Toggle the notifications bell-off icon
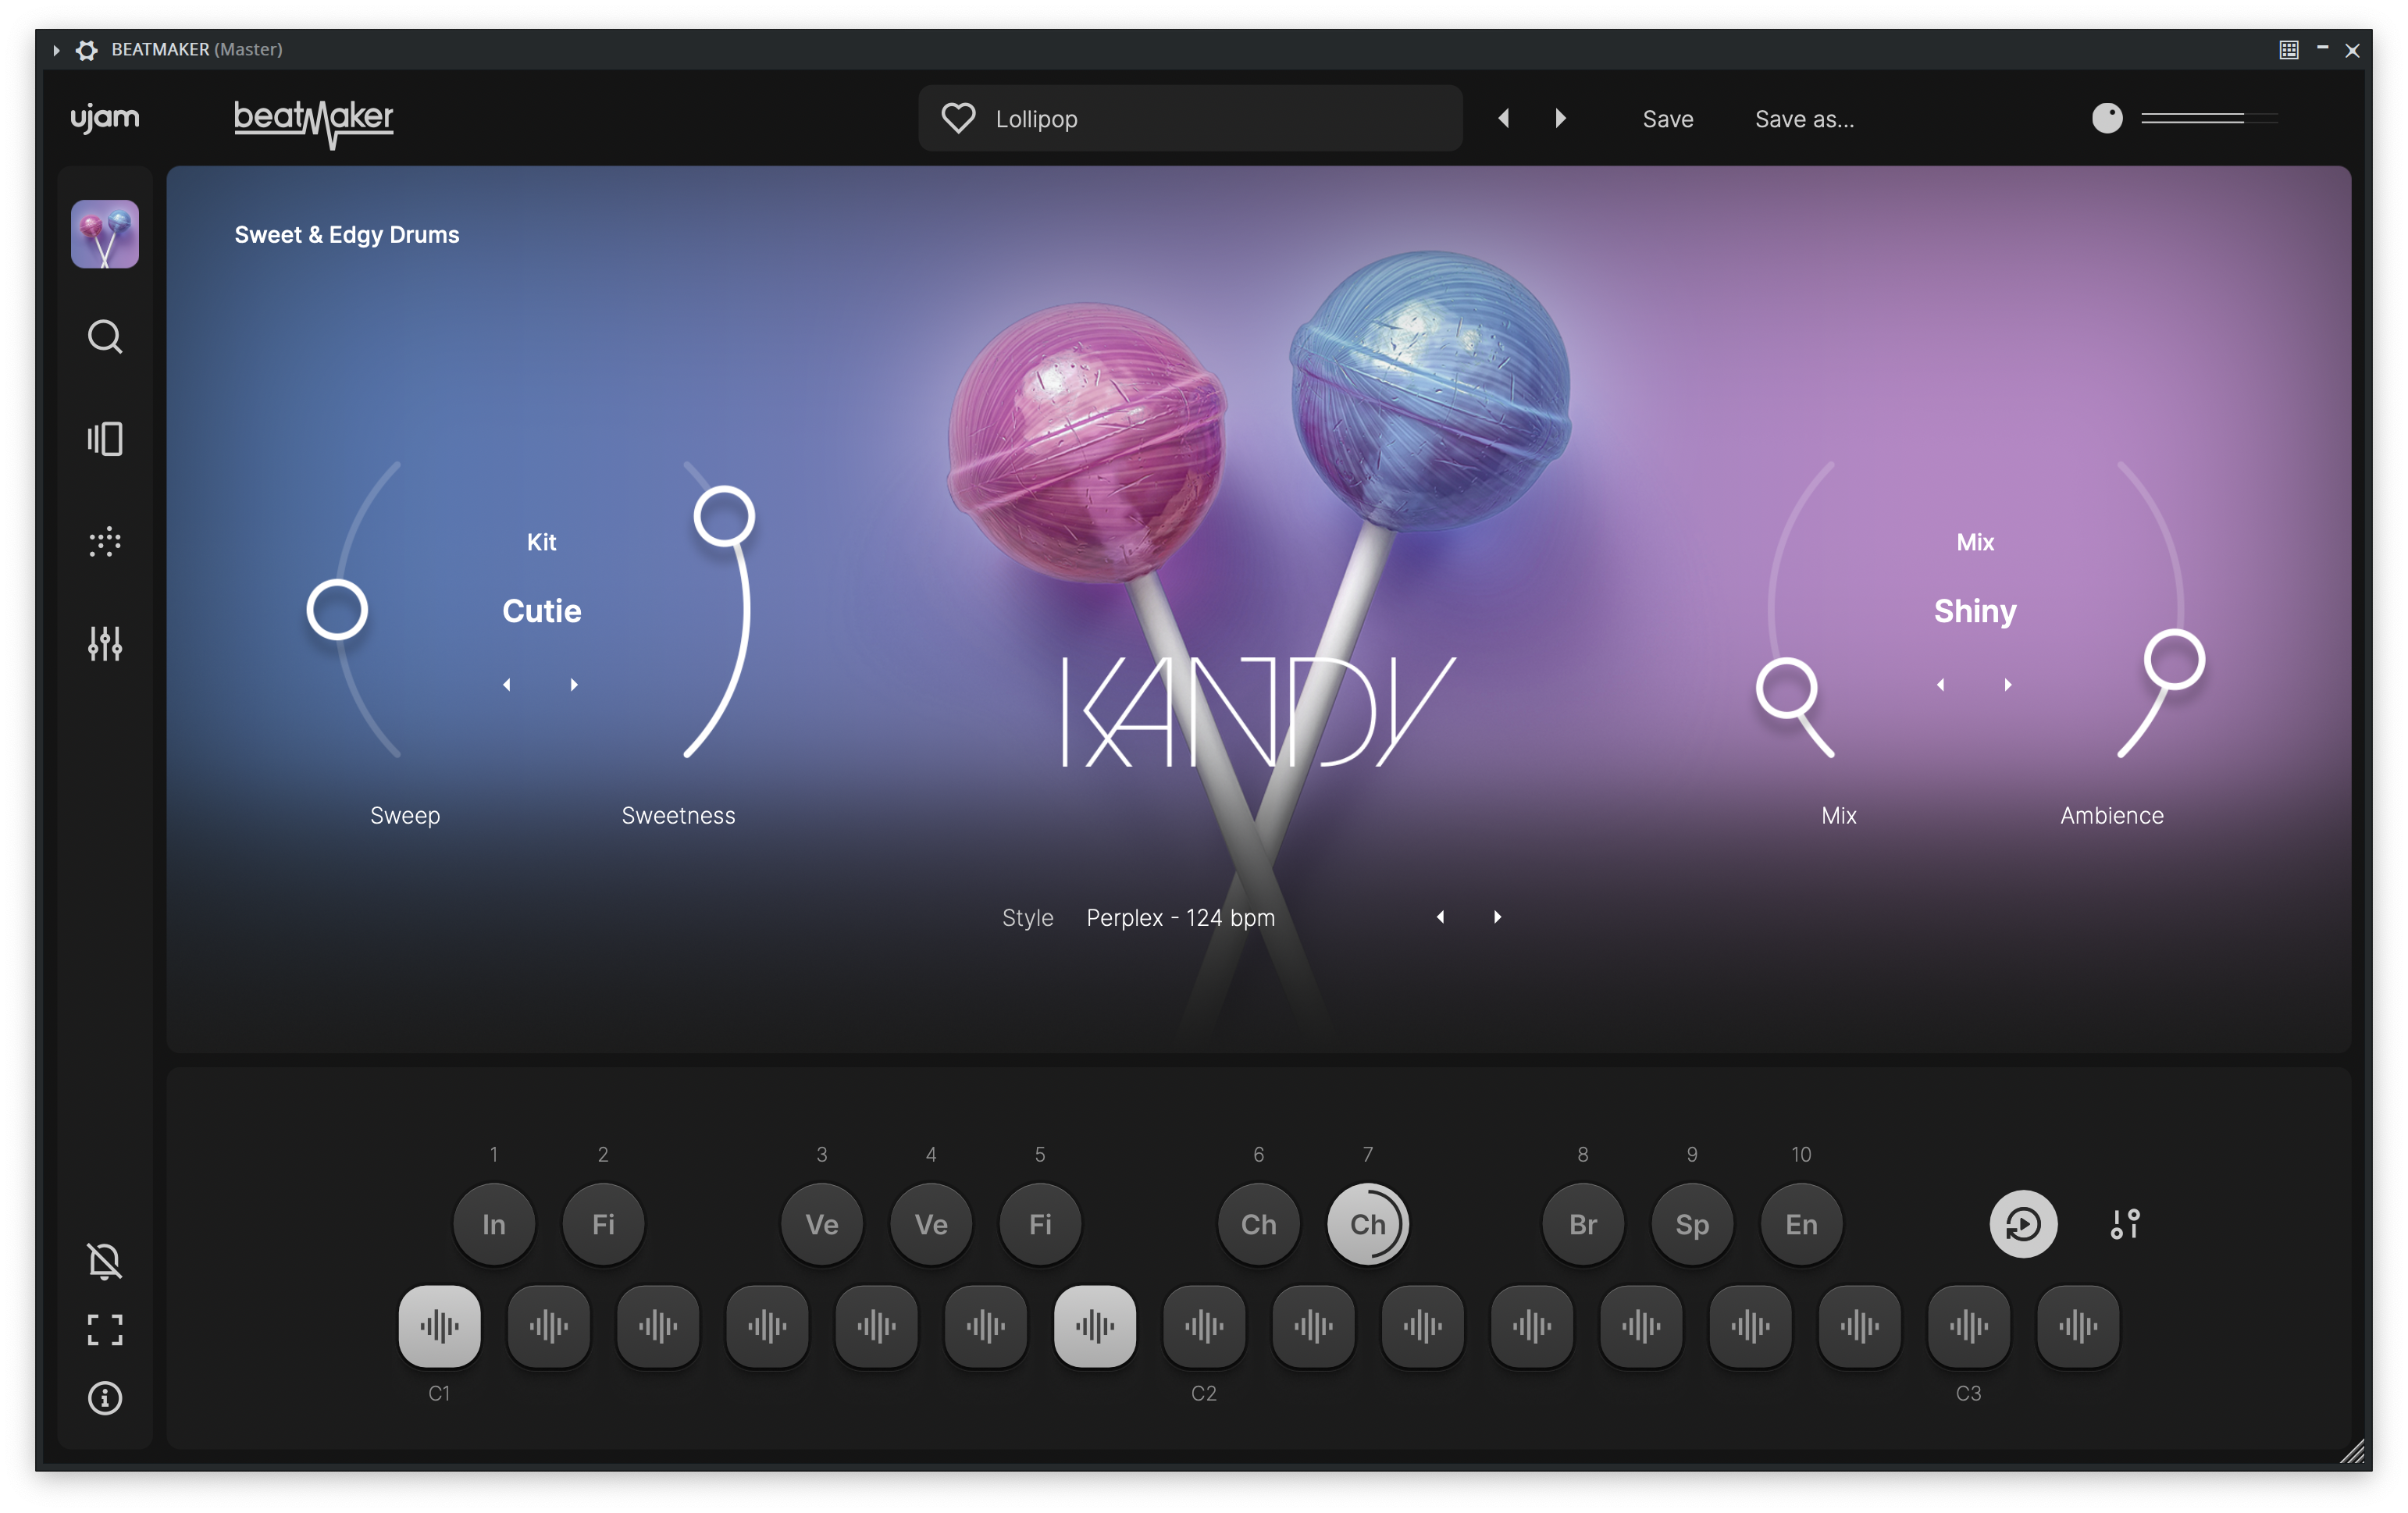The height and width of the screenshot is (1513, 2408). (105, 1261)
